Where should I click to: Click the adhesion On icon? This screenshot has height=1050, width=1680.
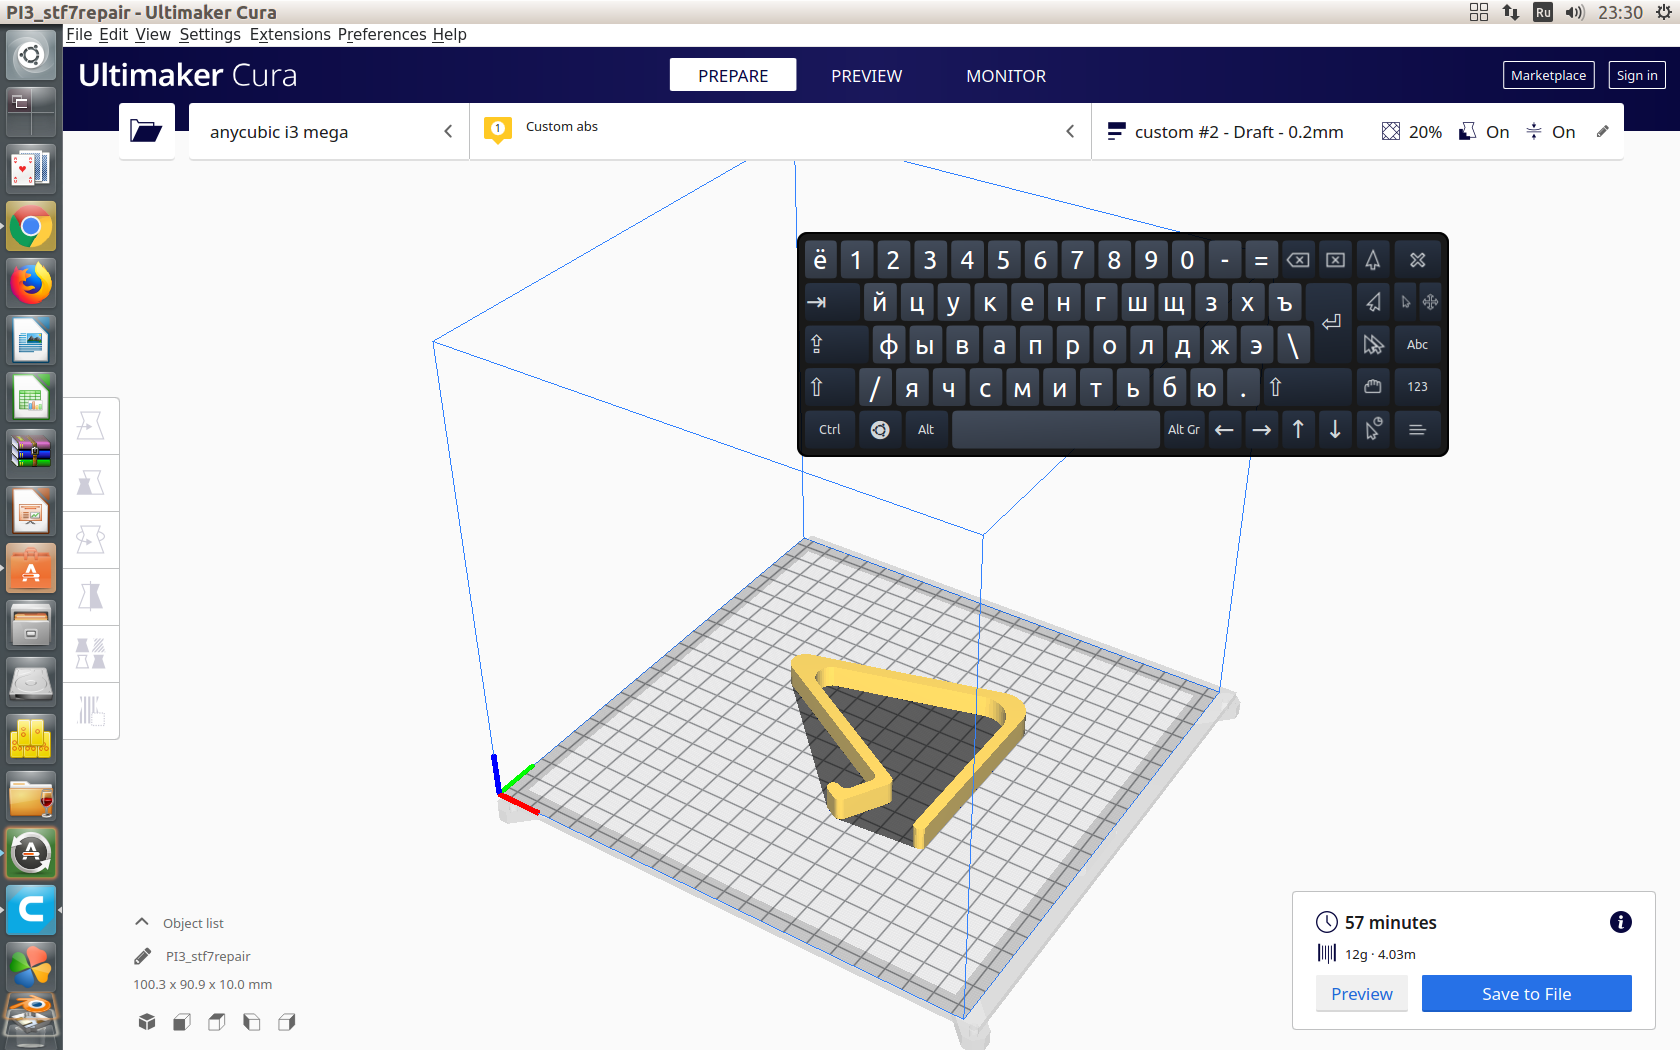[x=1534, y=131]
